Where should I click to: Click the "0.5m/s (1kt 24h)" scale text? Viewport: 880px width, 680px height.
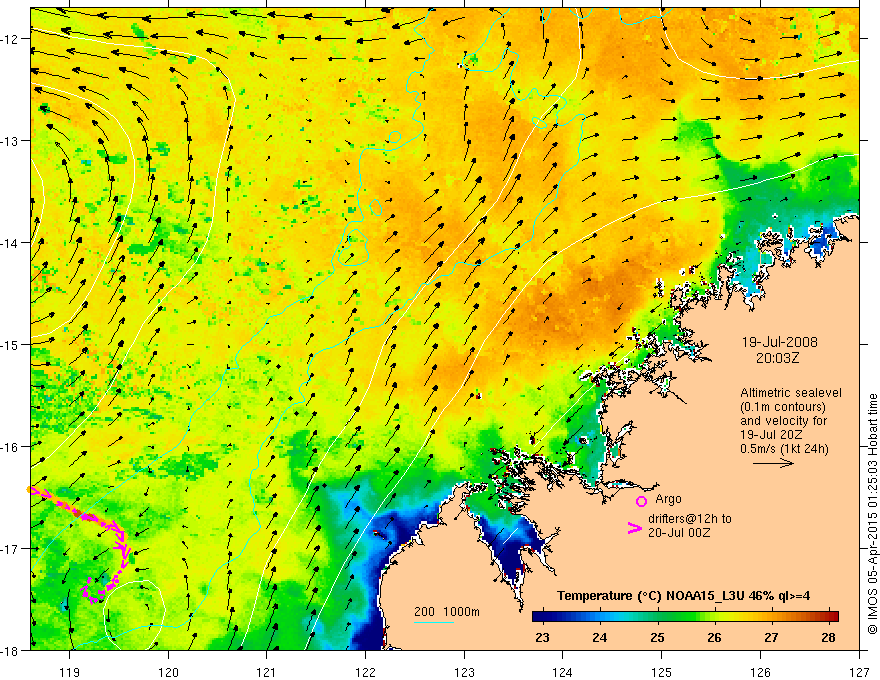coord(784,448)
